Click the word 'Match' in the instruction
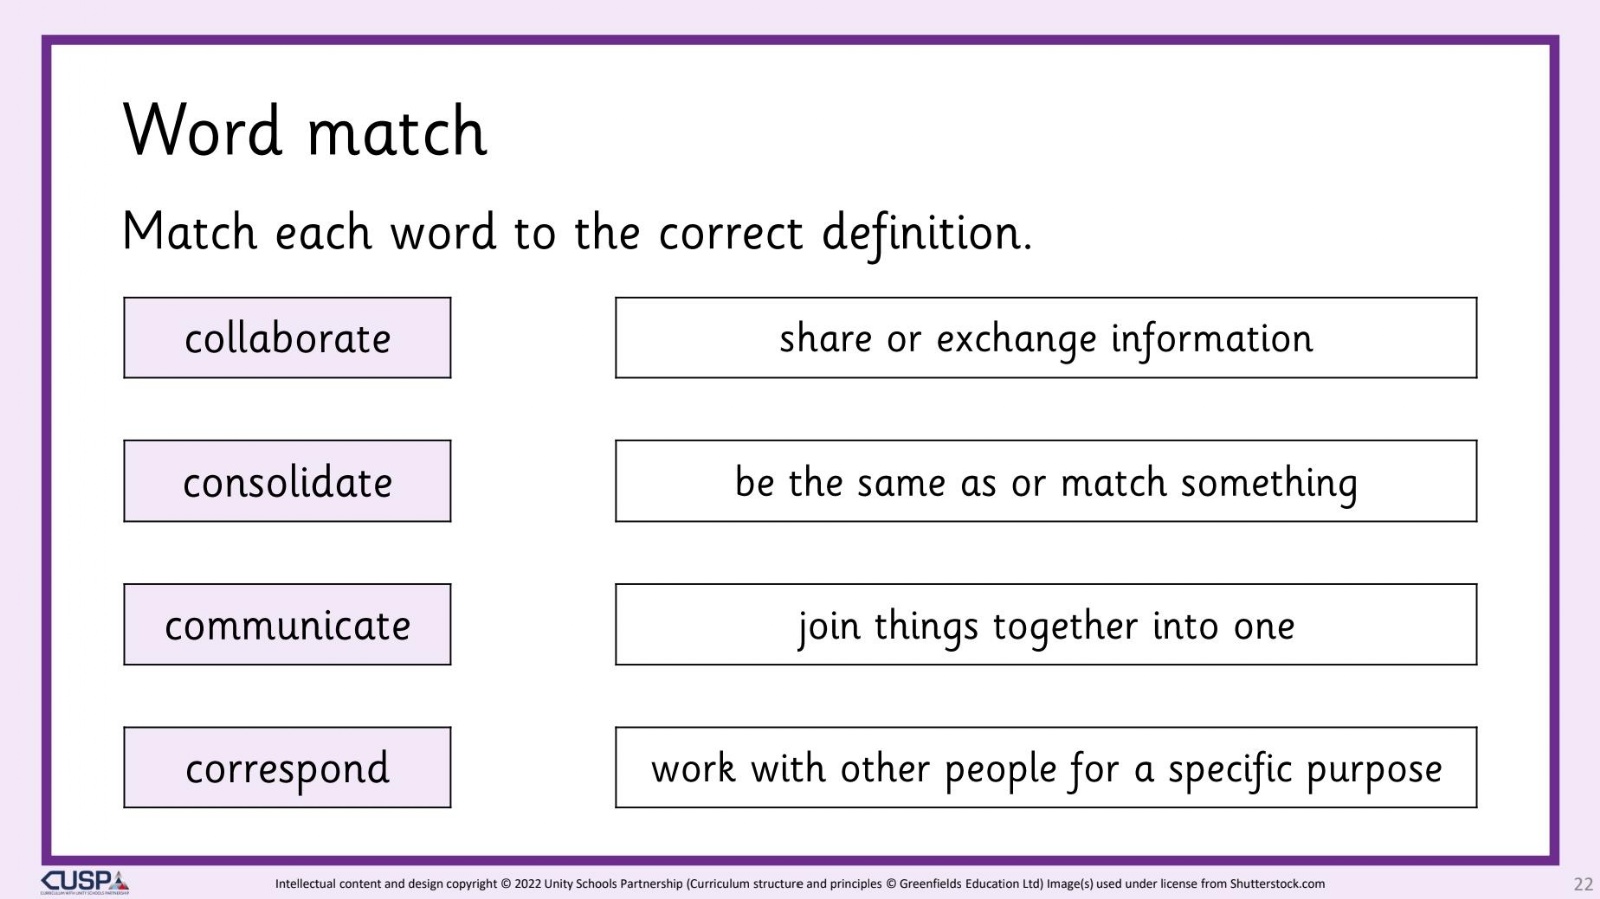Viewport: 1600px width, 899px height. (x=190, y=232)
